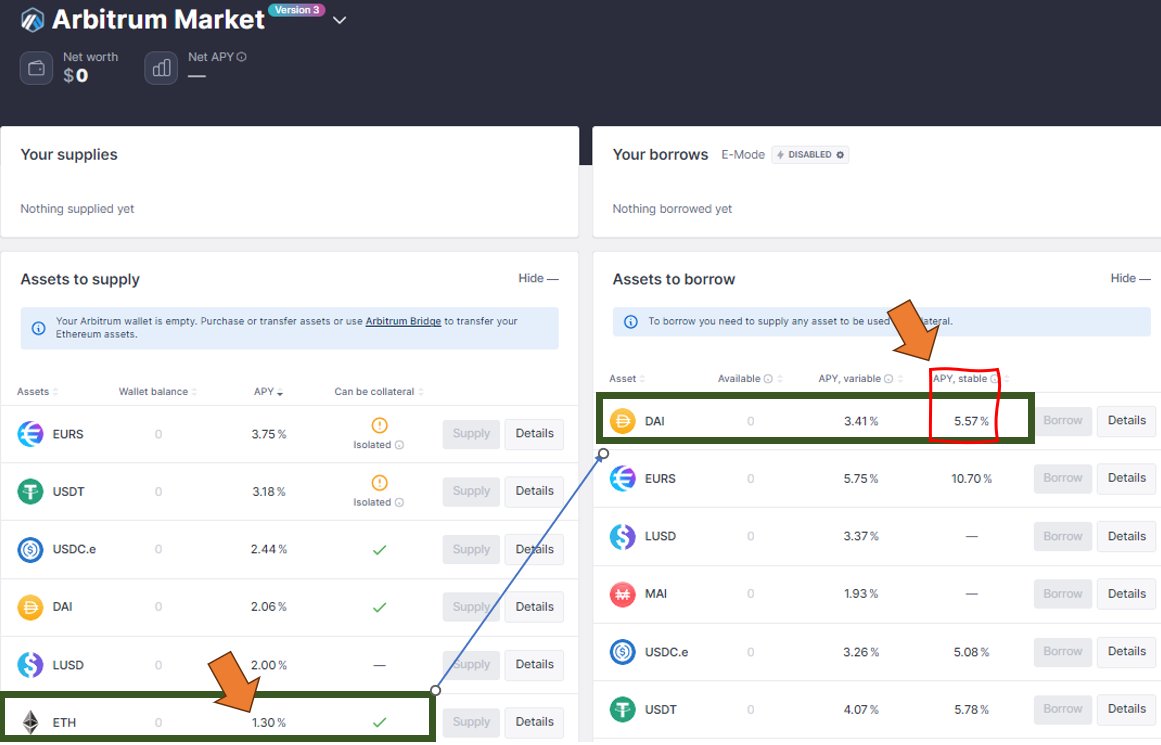Toggle the E-Mode DISABLED setting

coord(810,155)
